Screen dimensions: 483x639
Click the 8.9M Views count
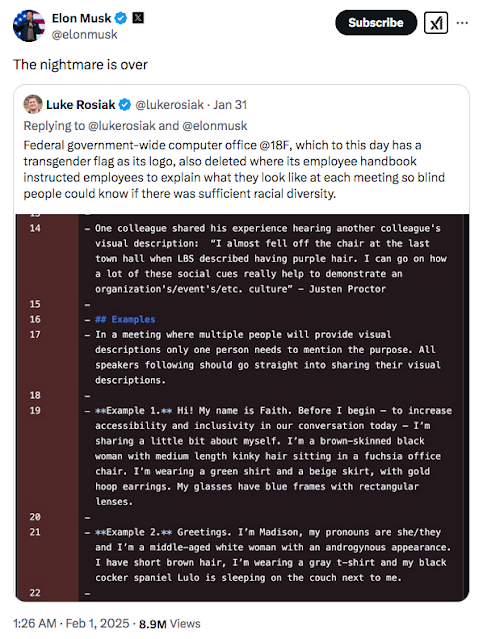(170, 624)
